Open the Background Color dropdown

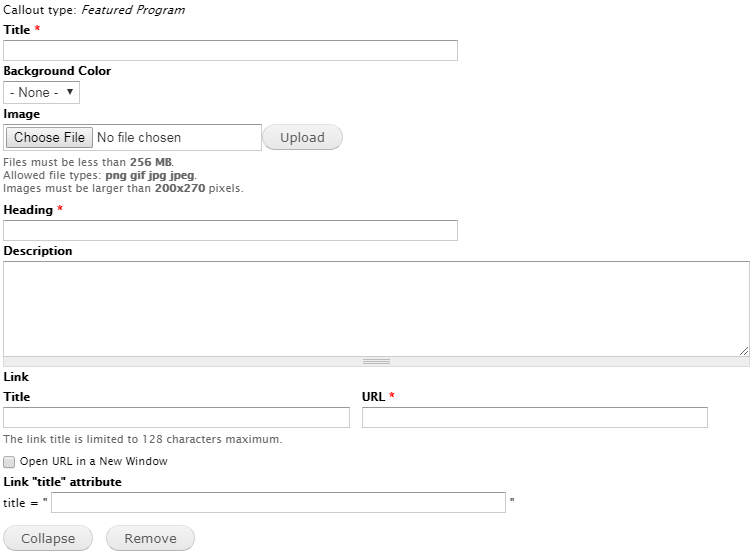[x=41, y=93]
